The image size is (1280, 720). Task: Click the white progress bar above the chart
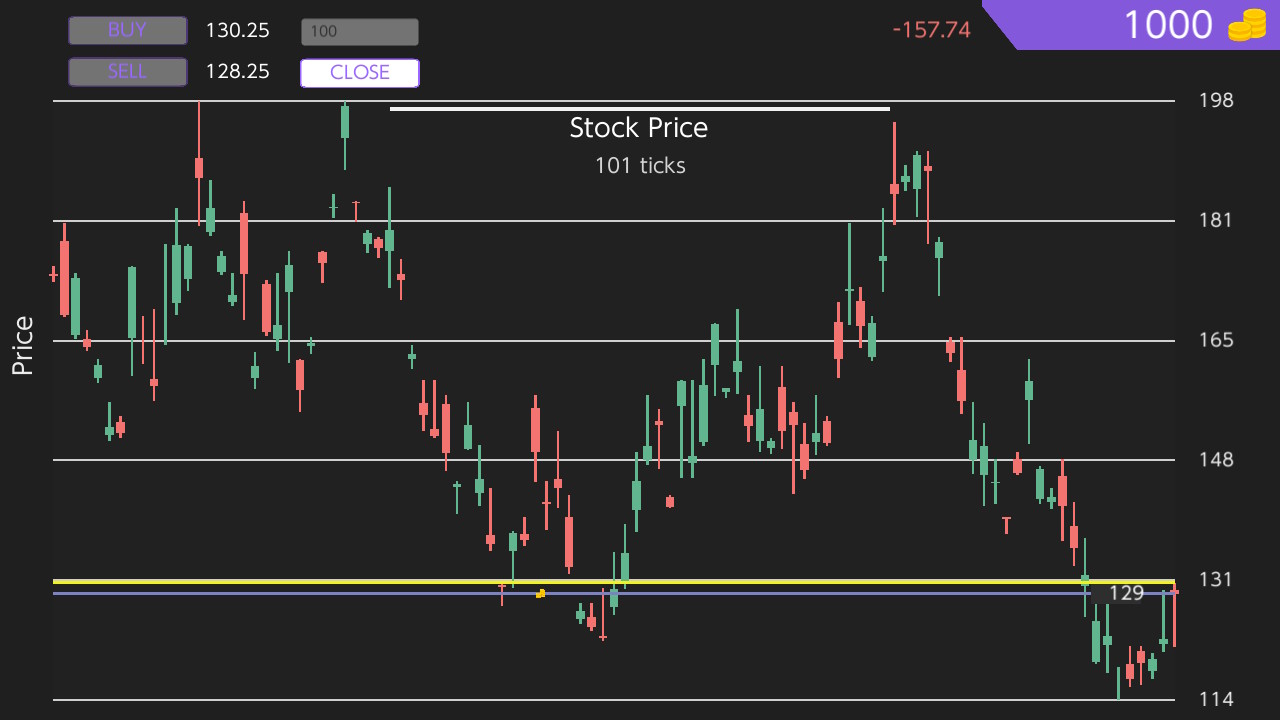click(640, 107)
